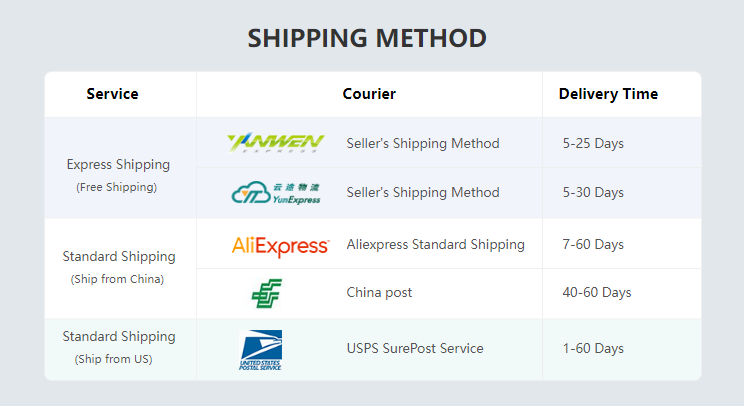744x406 pixels.
Task: Click the YunExpress cloud logo
Action: pos(276,193)
